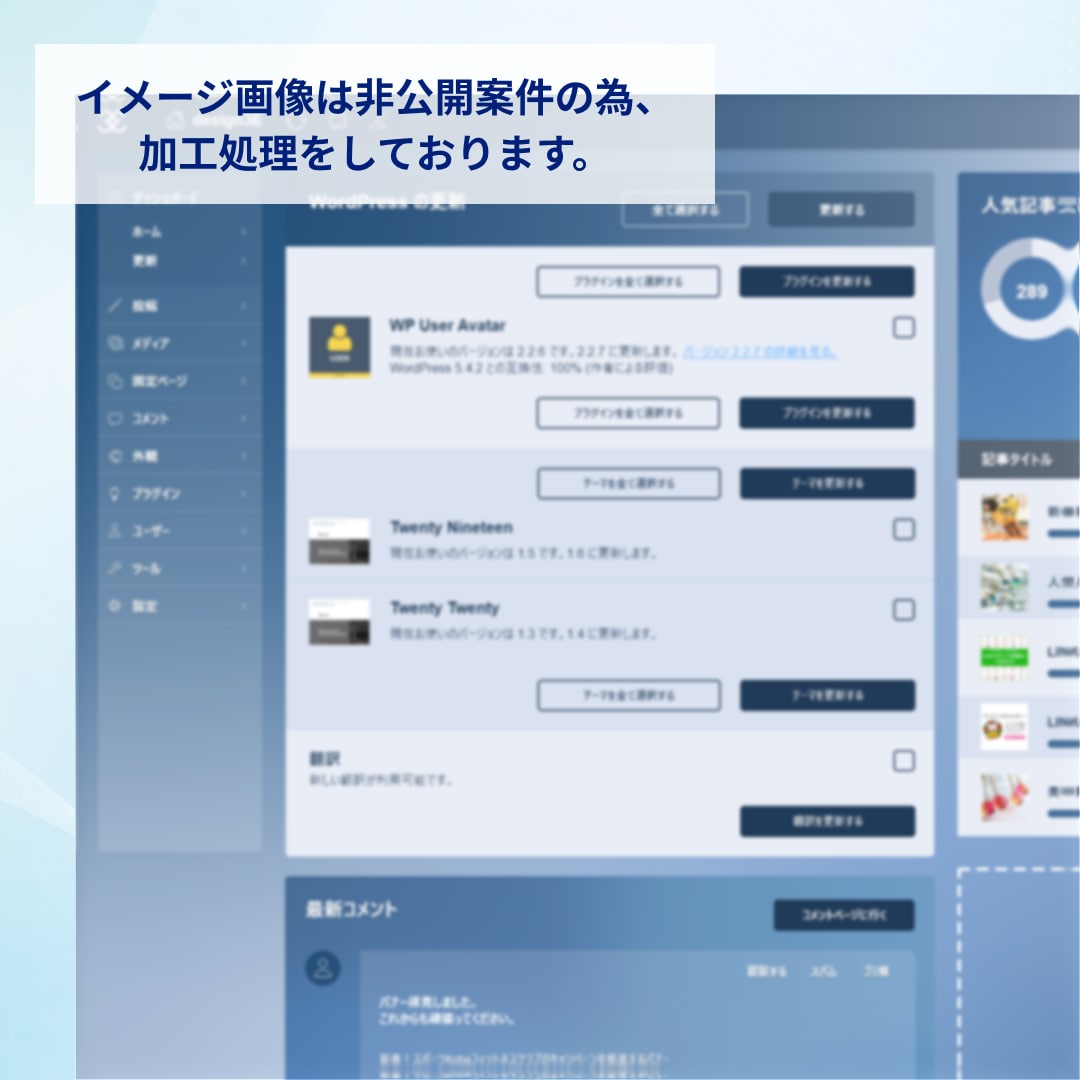This screenshot has height=1080, width=1080.
Task: Expand the 固定ページ row chevron
Action: point(244,381)
